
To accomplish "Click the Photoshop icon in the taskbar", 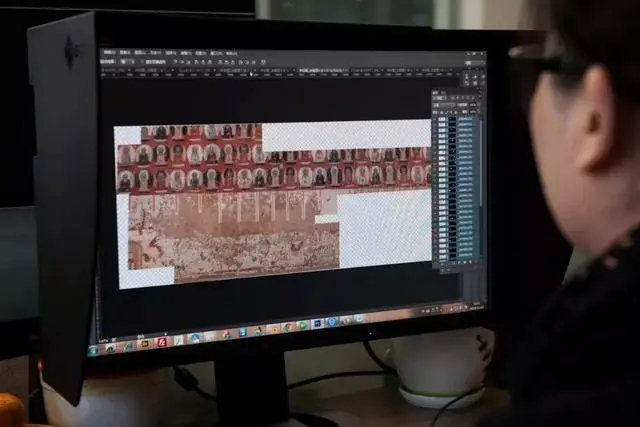I will click(x=317, y=324).
